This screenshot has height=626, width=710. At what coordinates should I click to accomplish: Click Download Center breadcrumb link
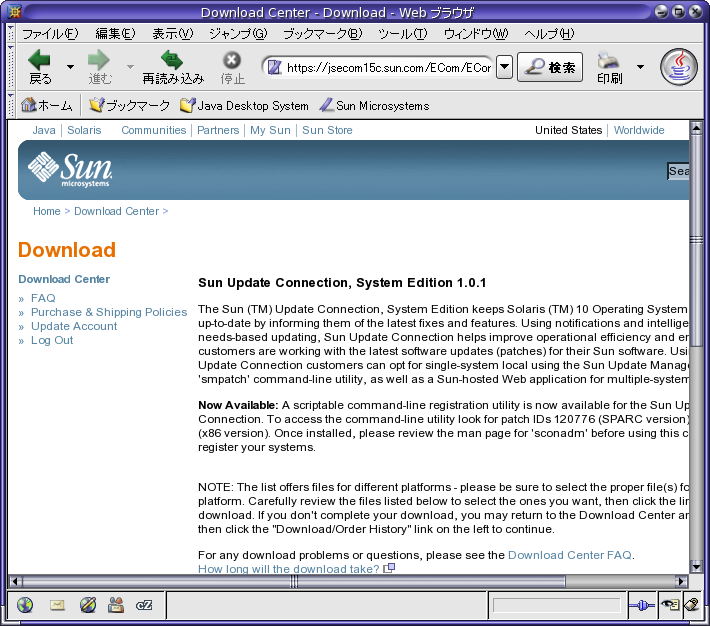116,211
